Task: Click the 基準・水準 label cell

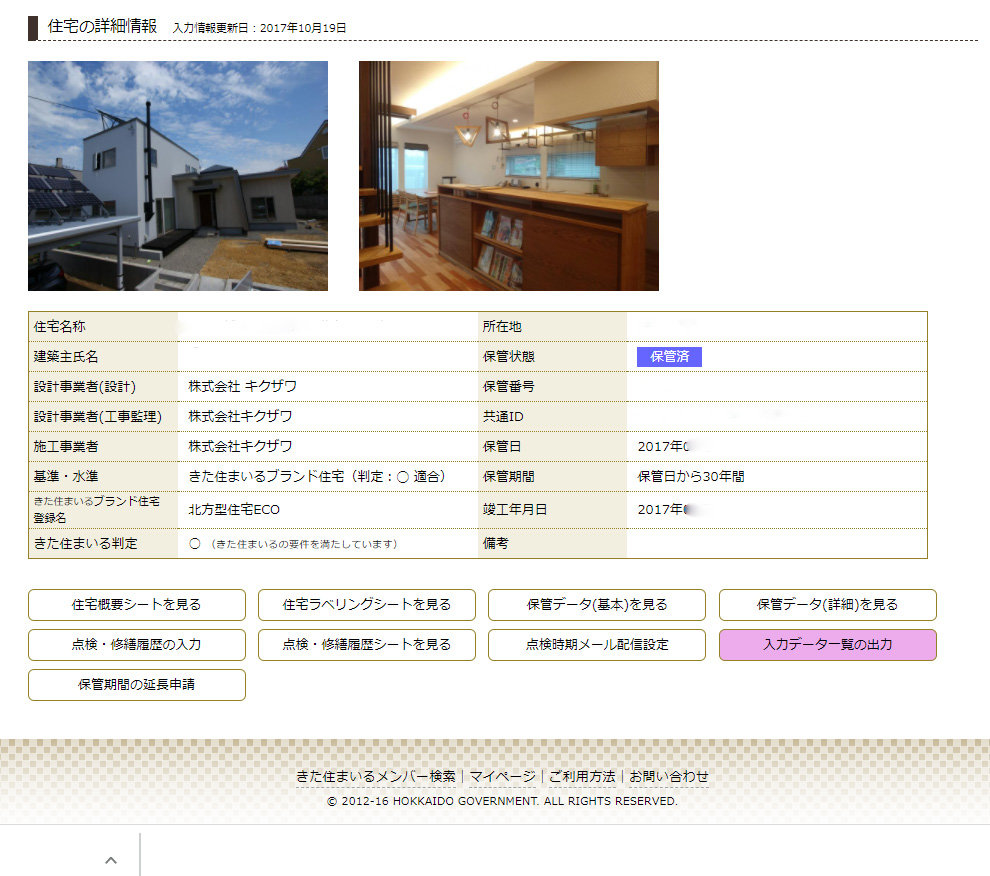Action: tap(104, 476)
